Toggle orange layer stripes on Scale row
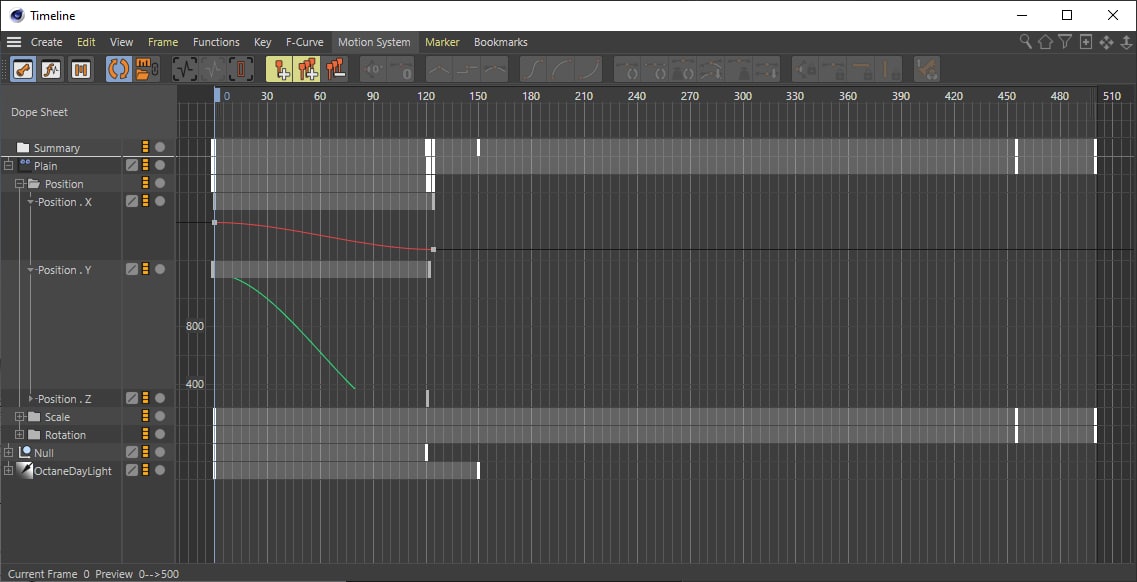Image resolution: width=1137 pixels, height=582 pixels. pyautogui.click(x=145, y=416)
